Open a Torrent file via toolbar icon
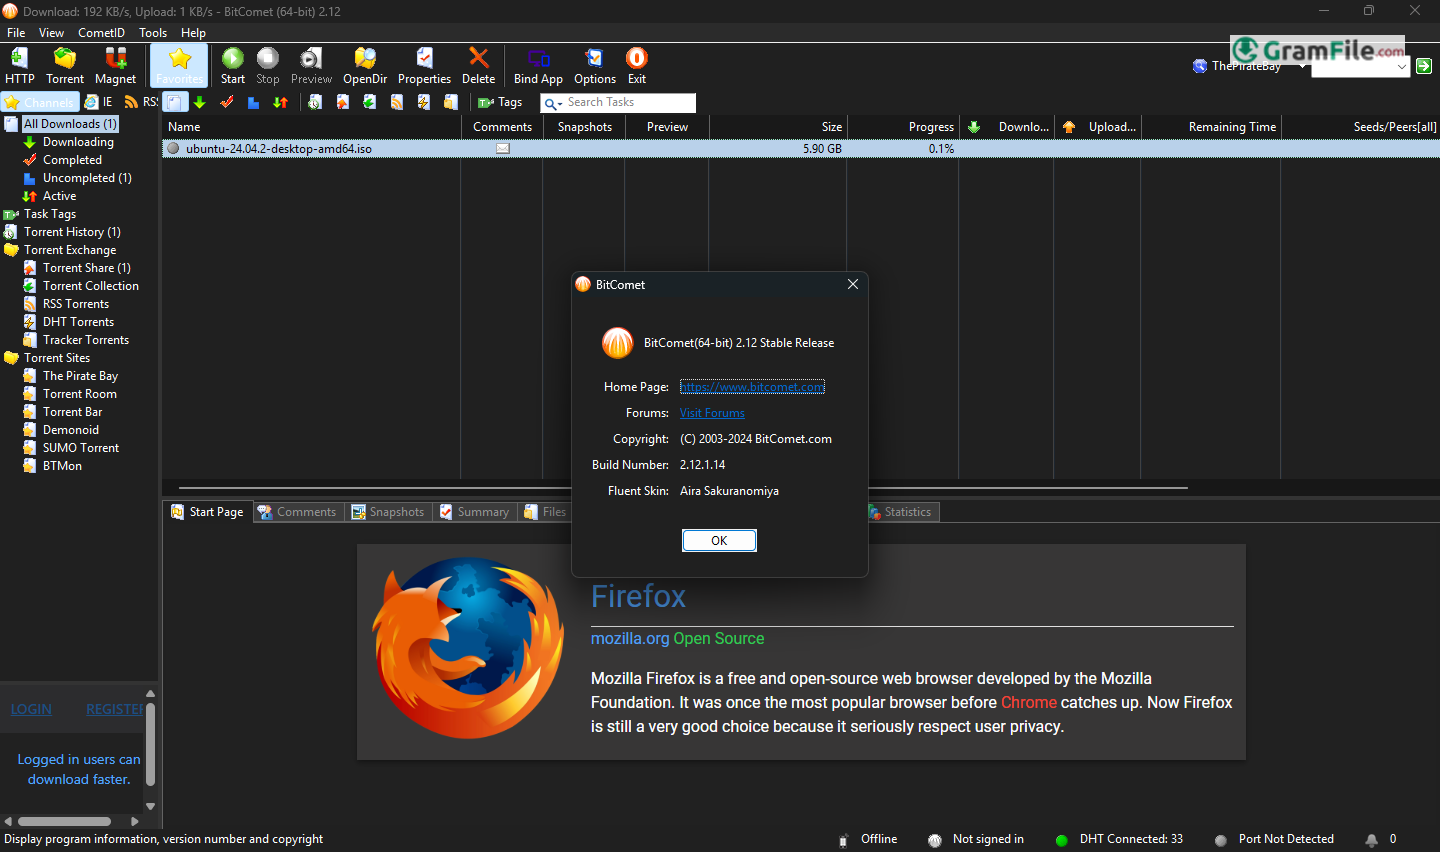 point(65,66)
